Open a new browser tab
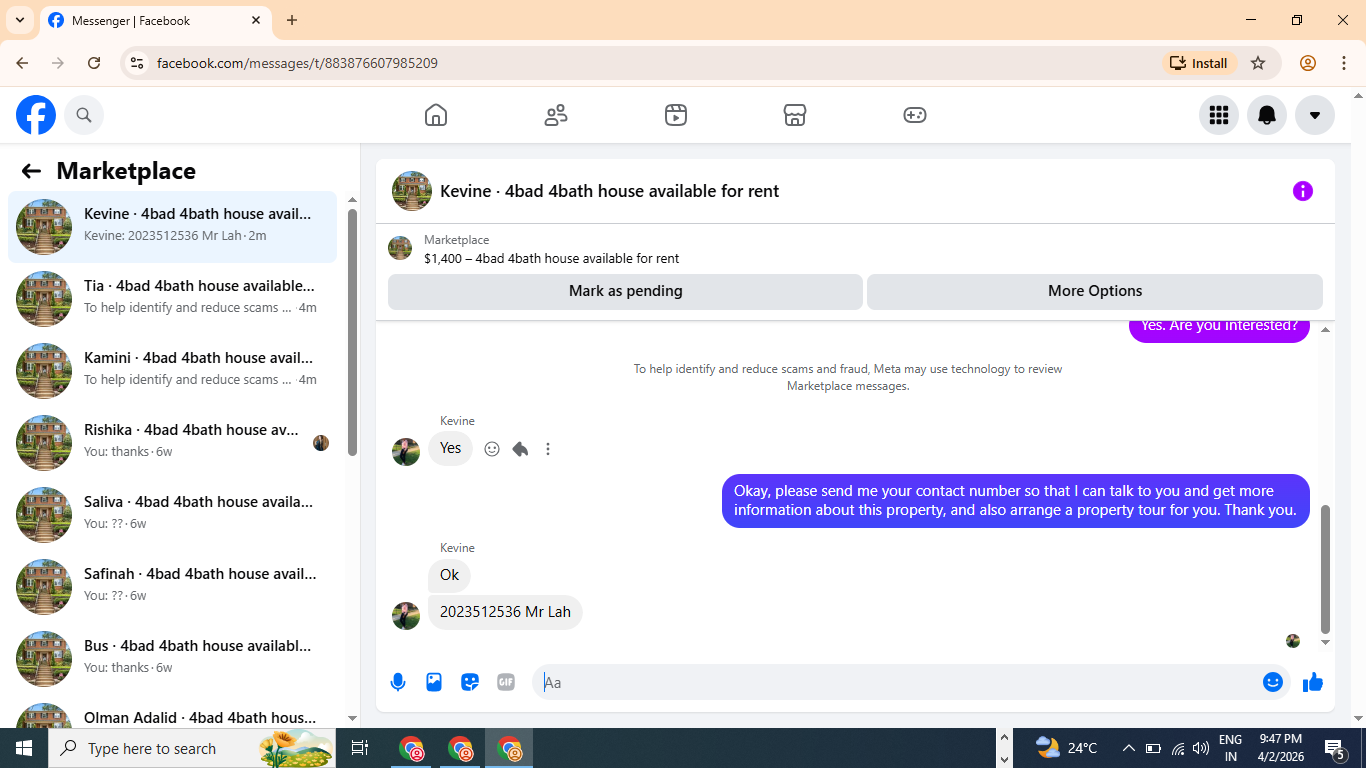The height and width of the screenshot is (768, 1366). [x=292, y=20]
